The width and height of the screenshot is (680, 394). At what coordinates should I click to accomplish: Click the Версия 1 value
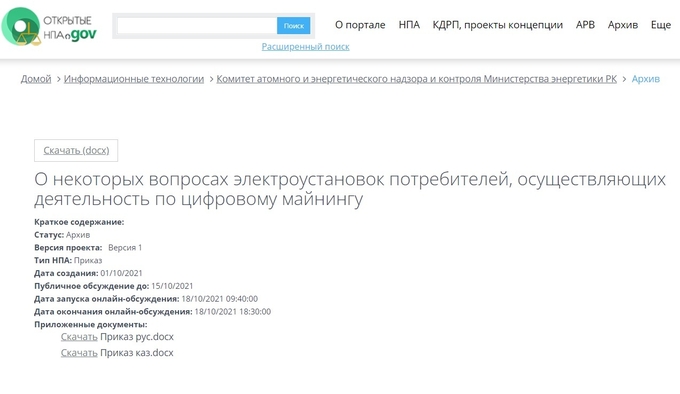[x=125, y=247]
